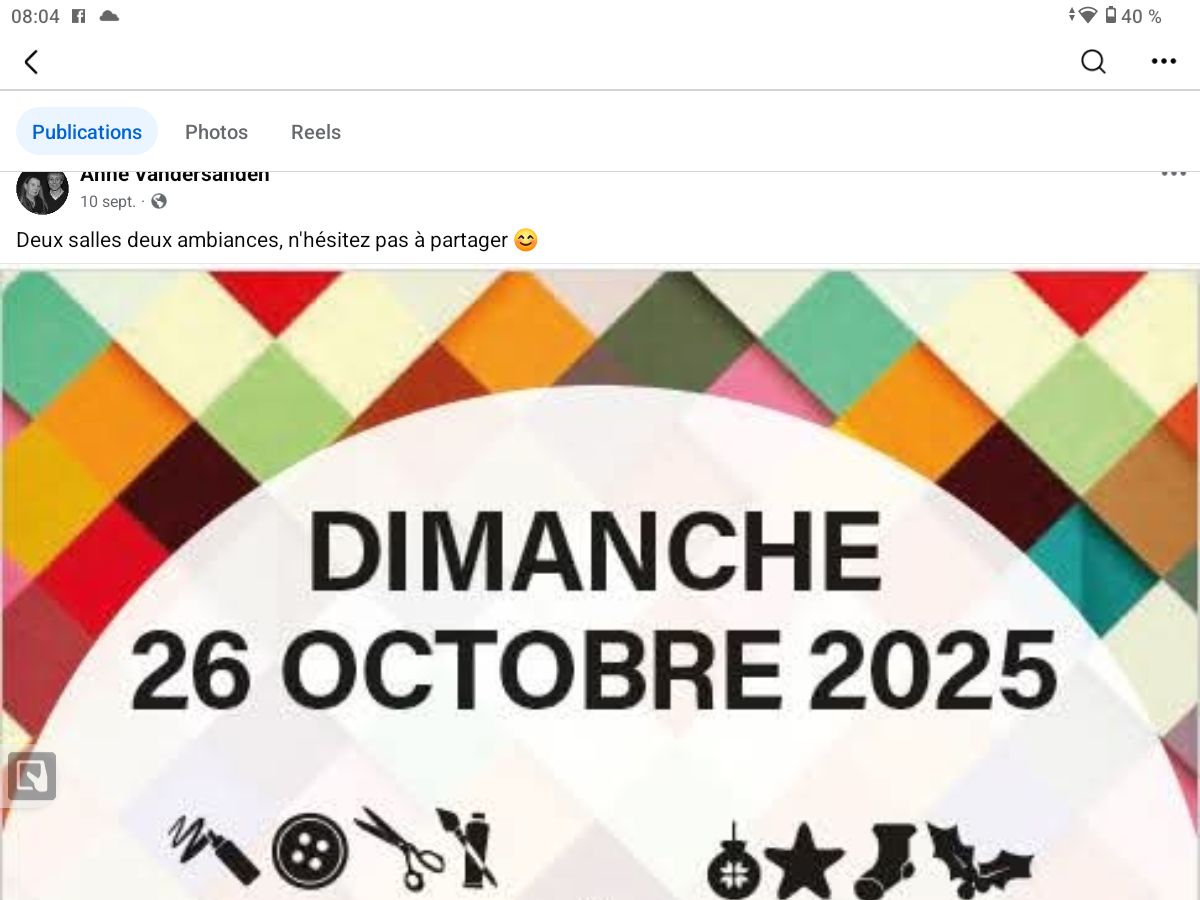The width and height of the screenshot is (1200, 900).
Task: Select the Publications tab
Action: coord(87,132)
